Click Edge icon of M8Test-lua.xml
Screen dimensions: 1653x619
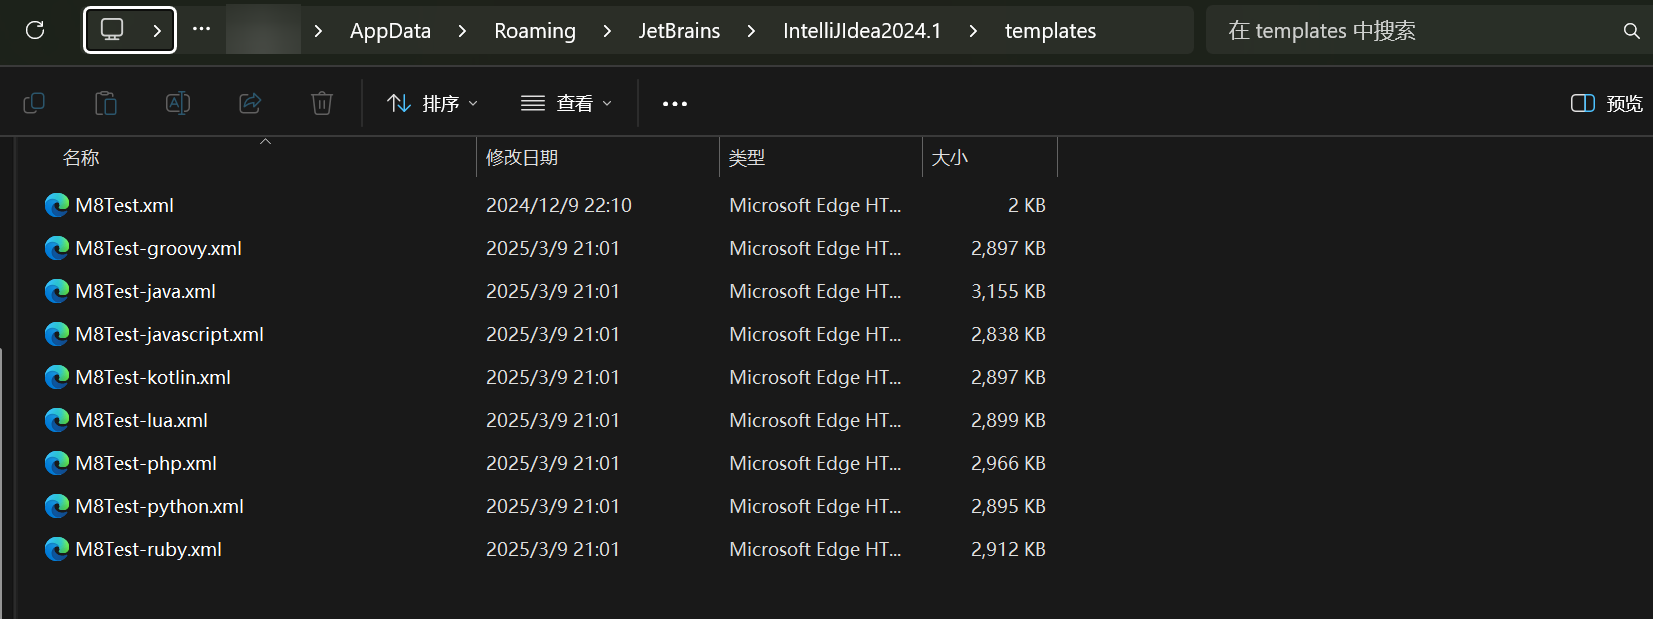click(57, 420)
